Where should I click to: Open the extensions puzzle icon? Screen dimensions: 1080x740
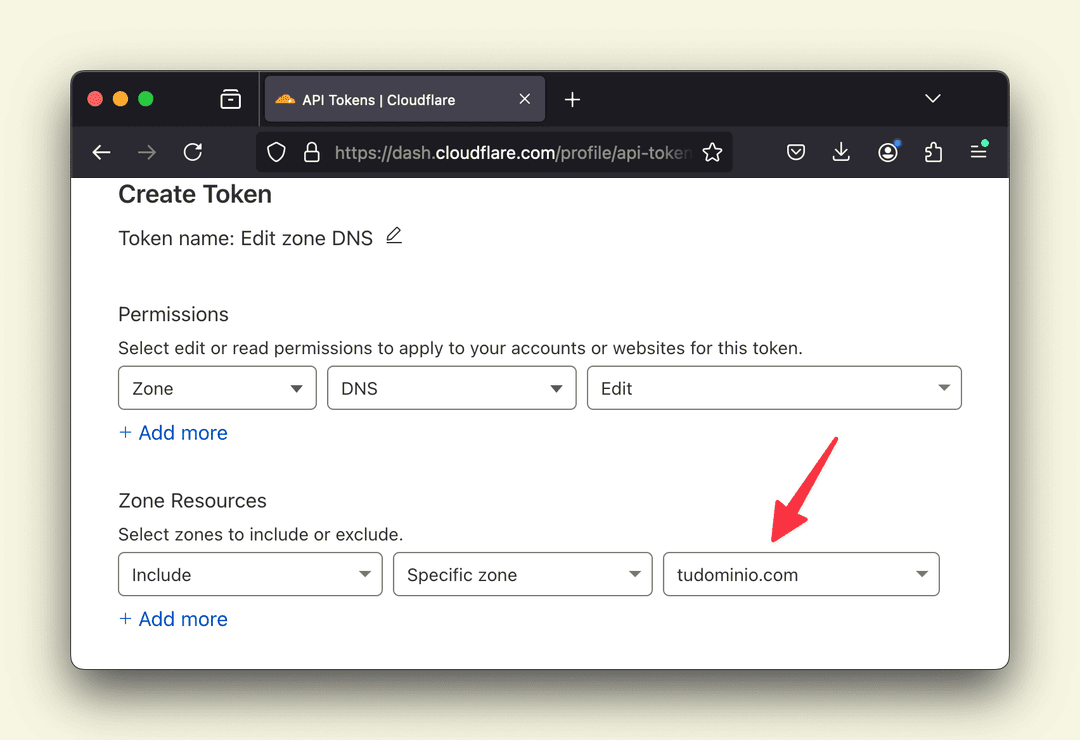pyautogui.click(x=933, y=152)
